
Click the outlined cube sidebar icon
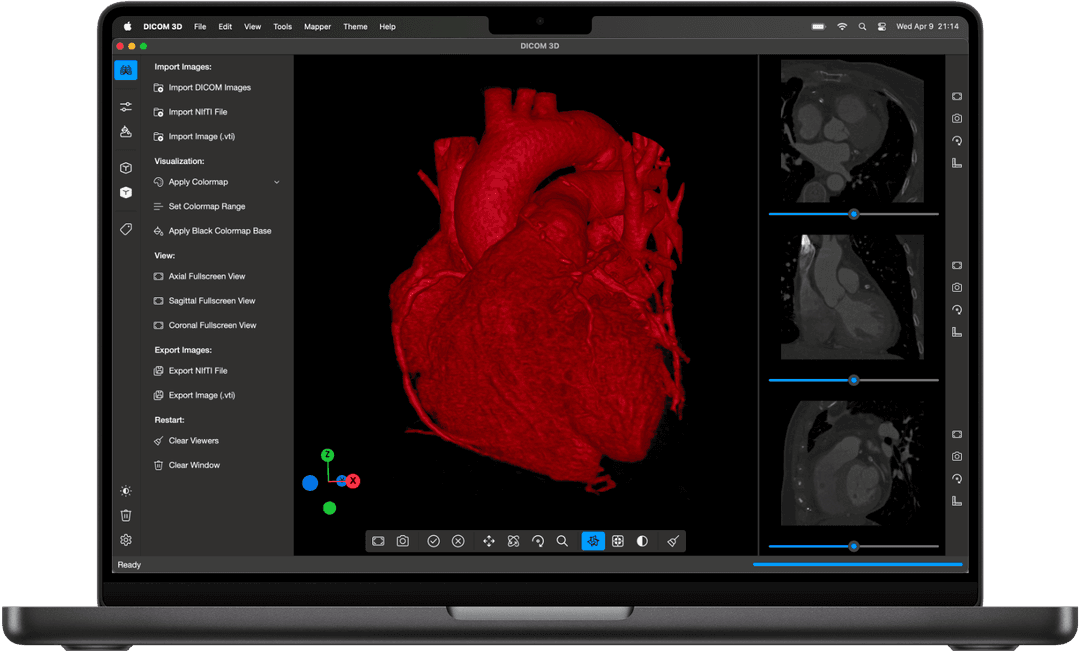pos(125,168)
